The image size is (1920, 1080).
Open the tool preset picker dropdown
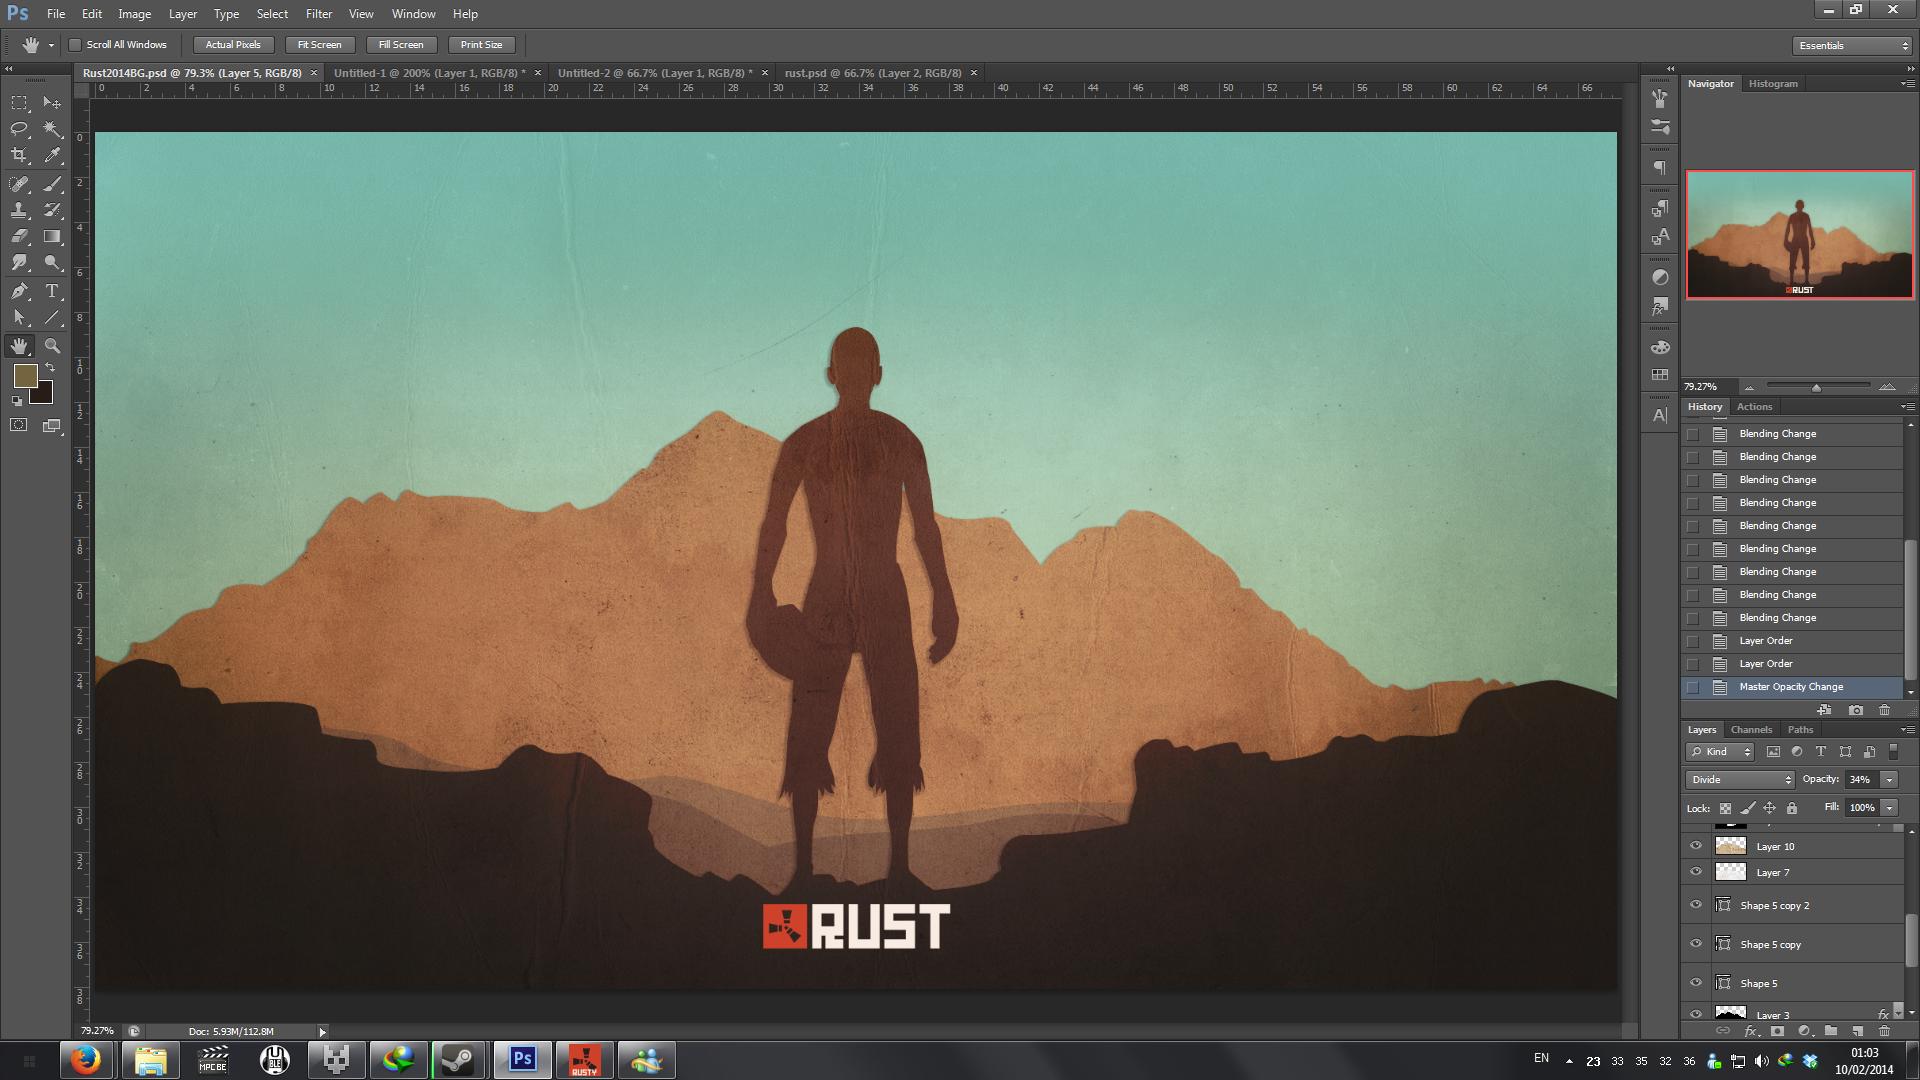[51, 45]
